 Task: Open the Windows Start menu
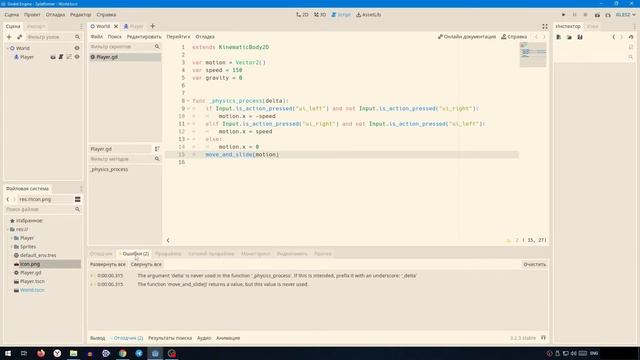8,353
